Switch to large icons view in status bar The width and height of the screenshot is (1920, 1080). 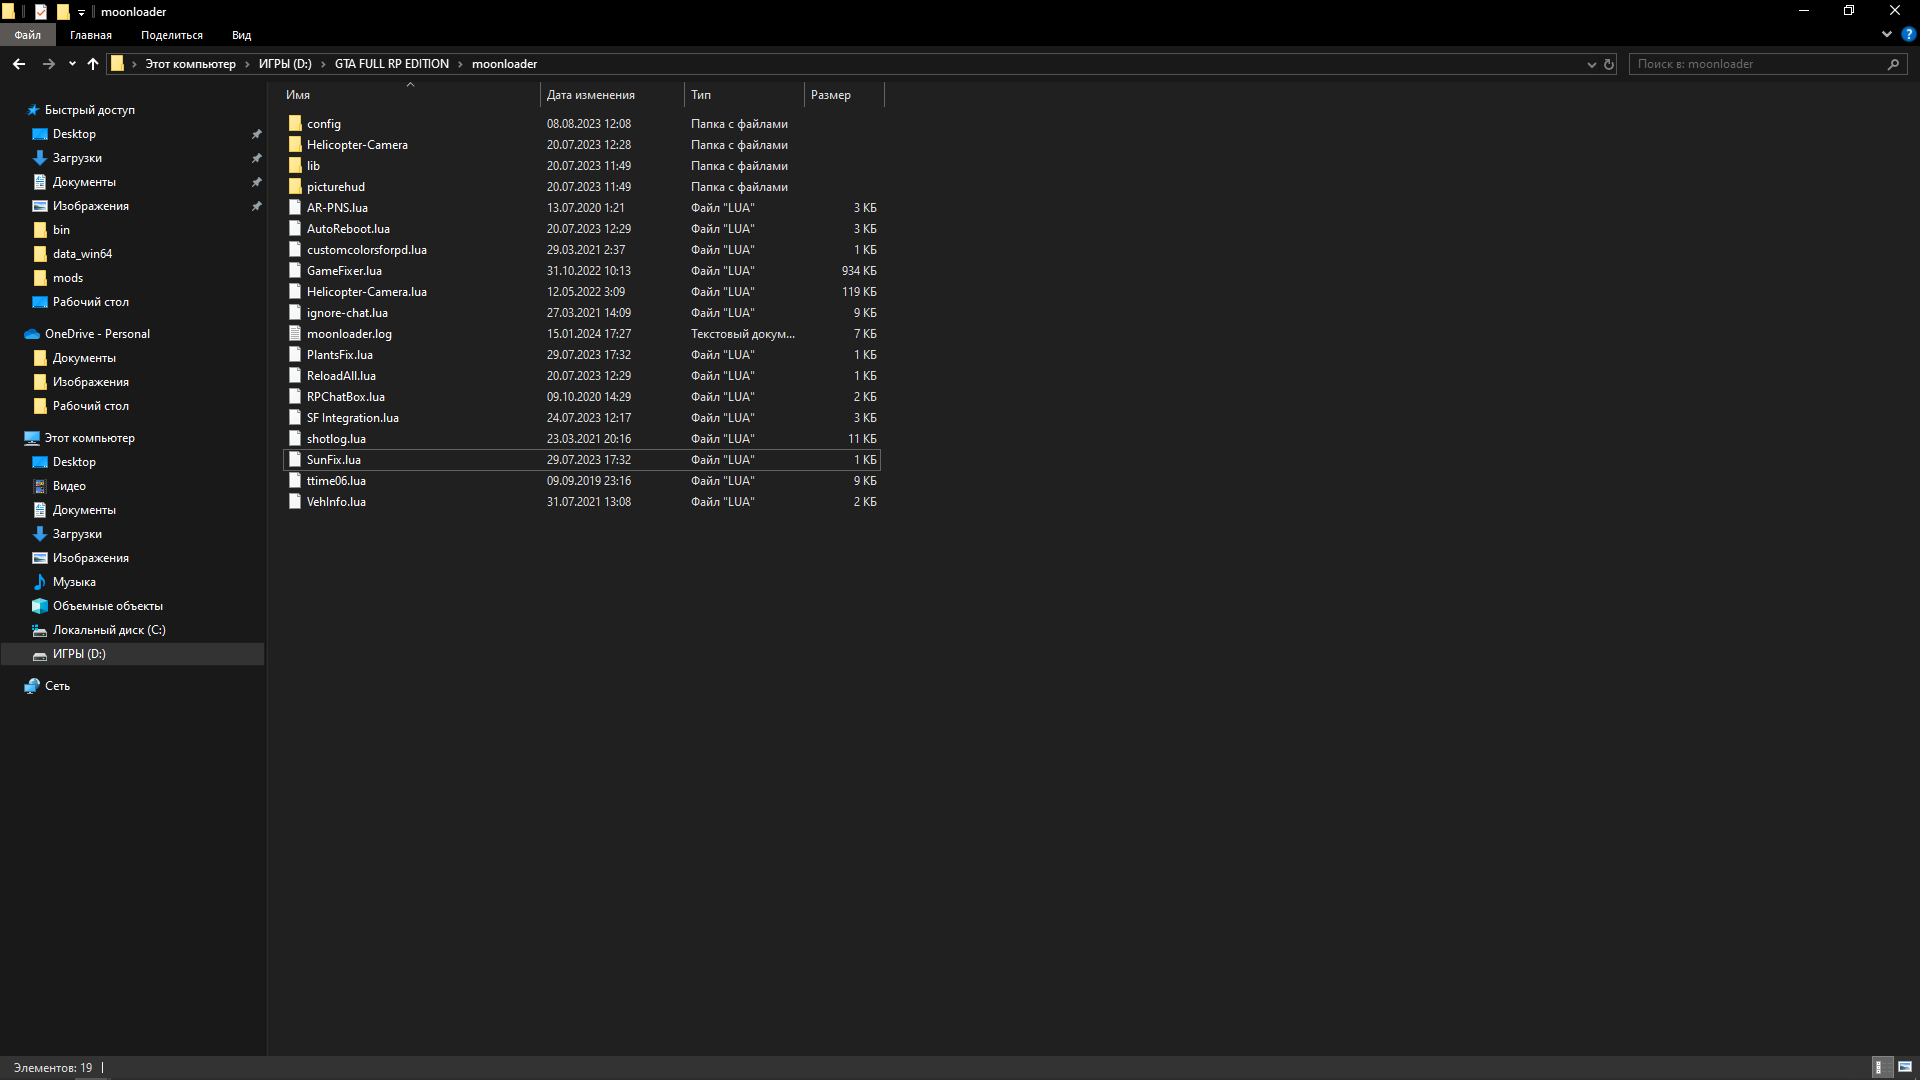(x=1905, y=1067)
